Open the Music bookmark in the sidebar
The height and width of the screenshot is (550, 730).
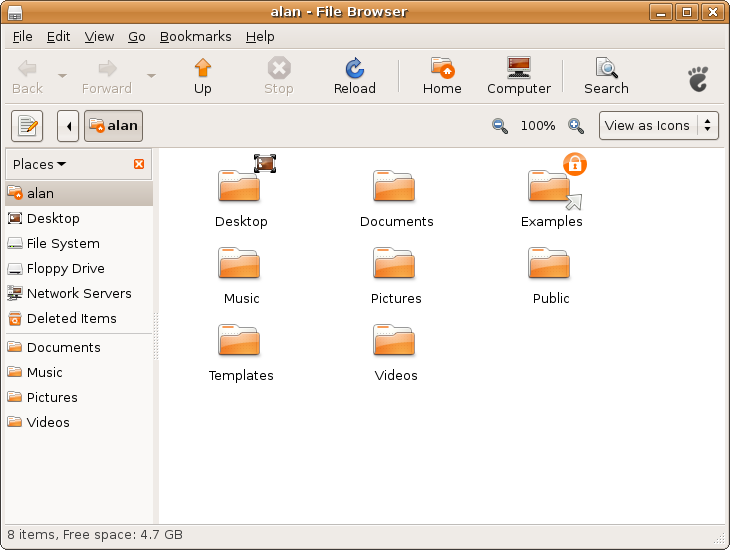click(x=79, y=373)
